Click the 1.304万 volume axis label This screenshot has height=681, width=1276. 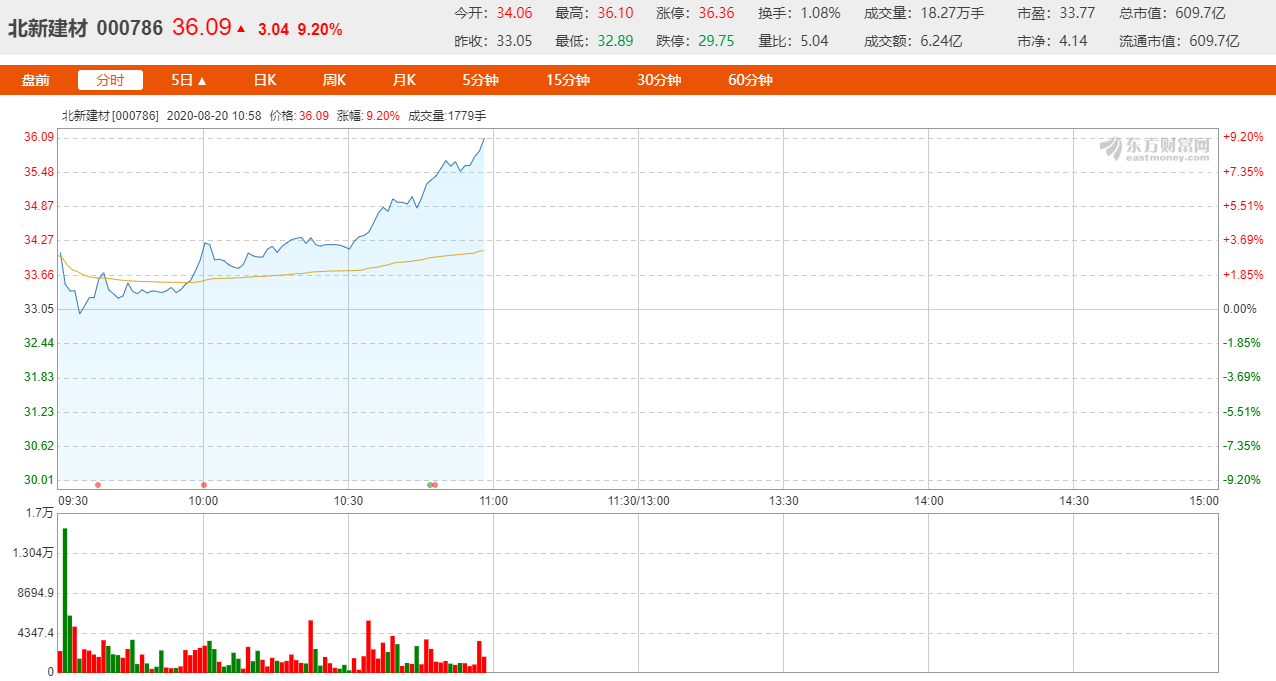[33, 553]
